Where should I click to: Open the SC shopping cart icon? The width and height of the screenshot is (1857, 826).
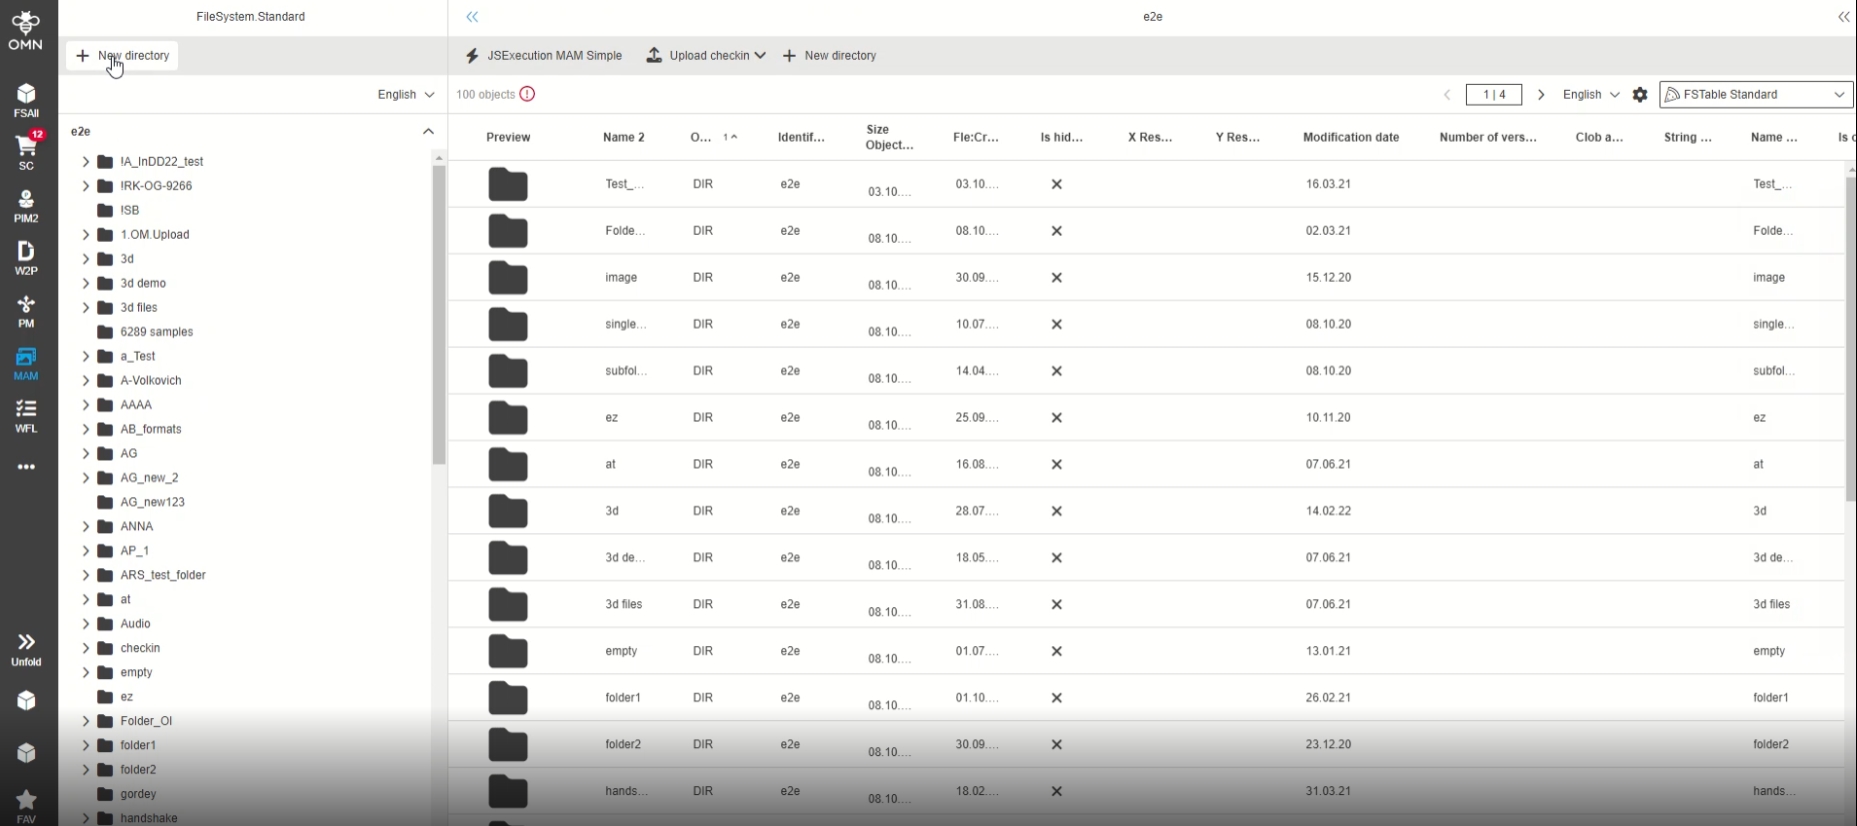(x=26, y=152)
